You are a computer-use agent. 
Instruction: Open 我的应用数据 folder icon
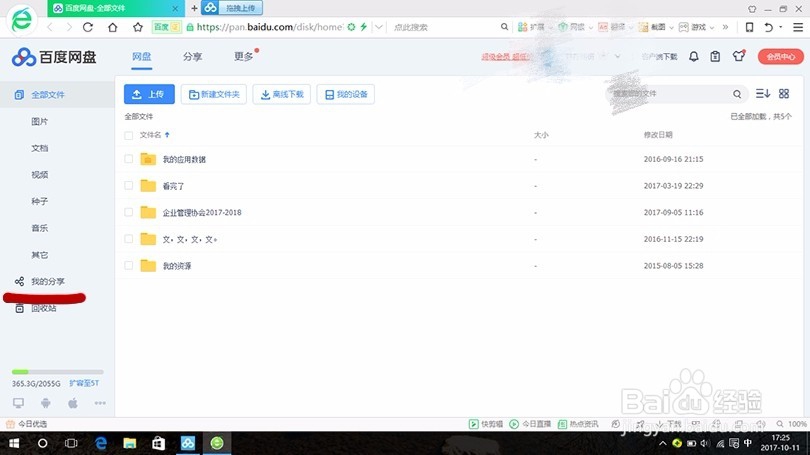(148, 159)
